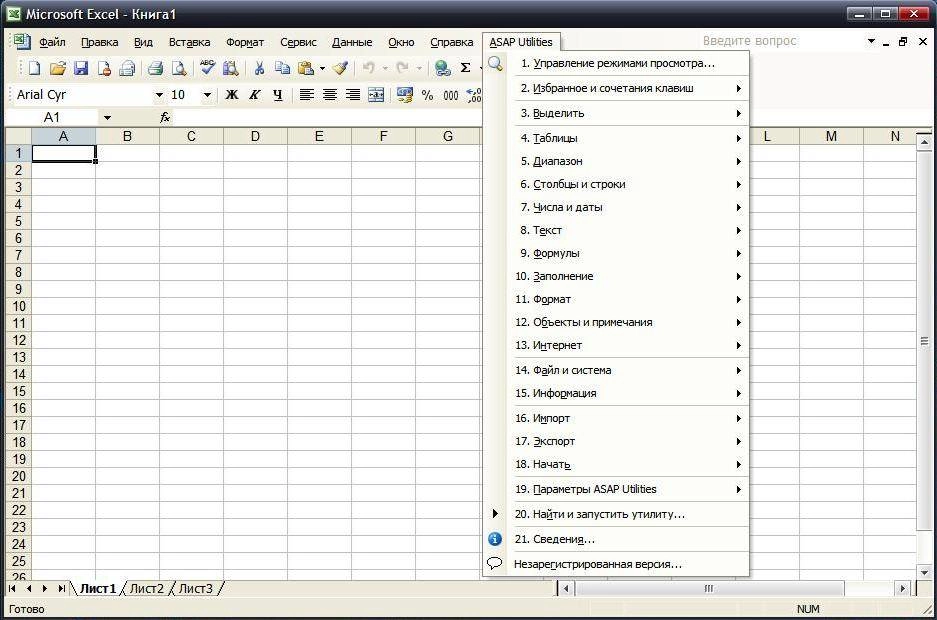Click the next sheet navigation arrow
Image resolution: width=937 pixels, height=620 pixels.
(45, 588)
